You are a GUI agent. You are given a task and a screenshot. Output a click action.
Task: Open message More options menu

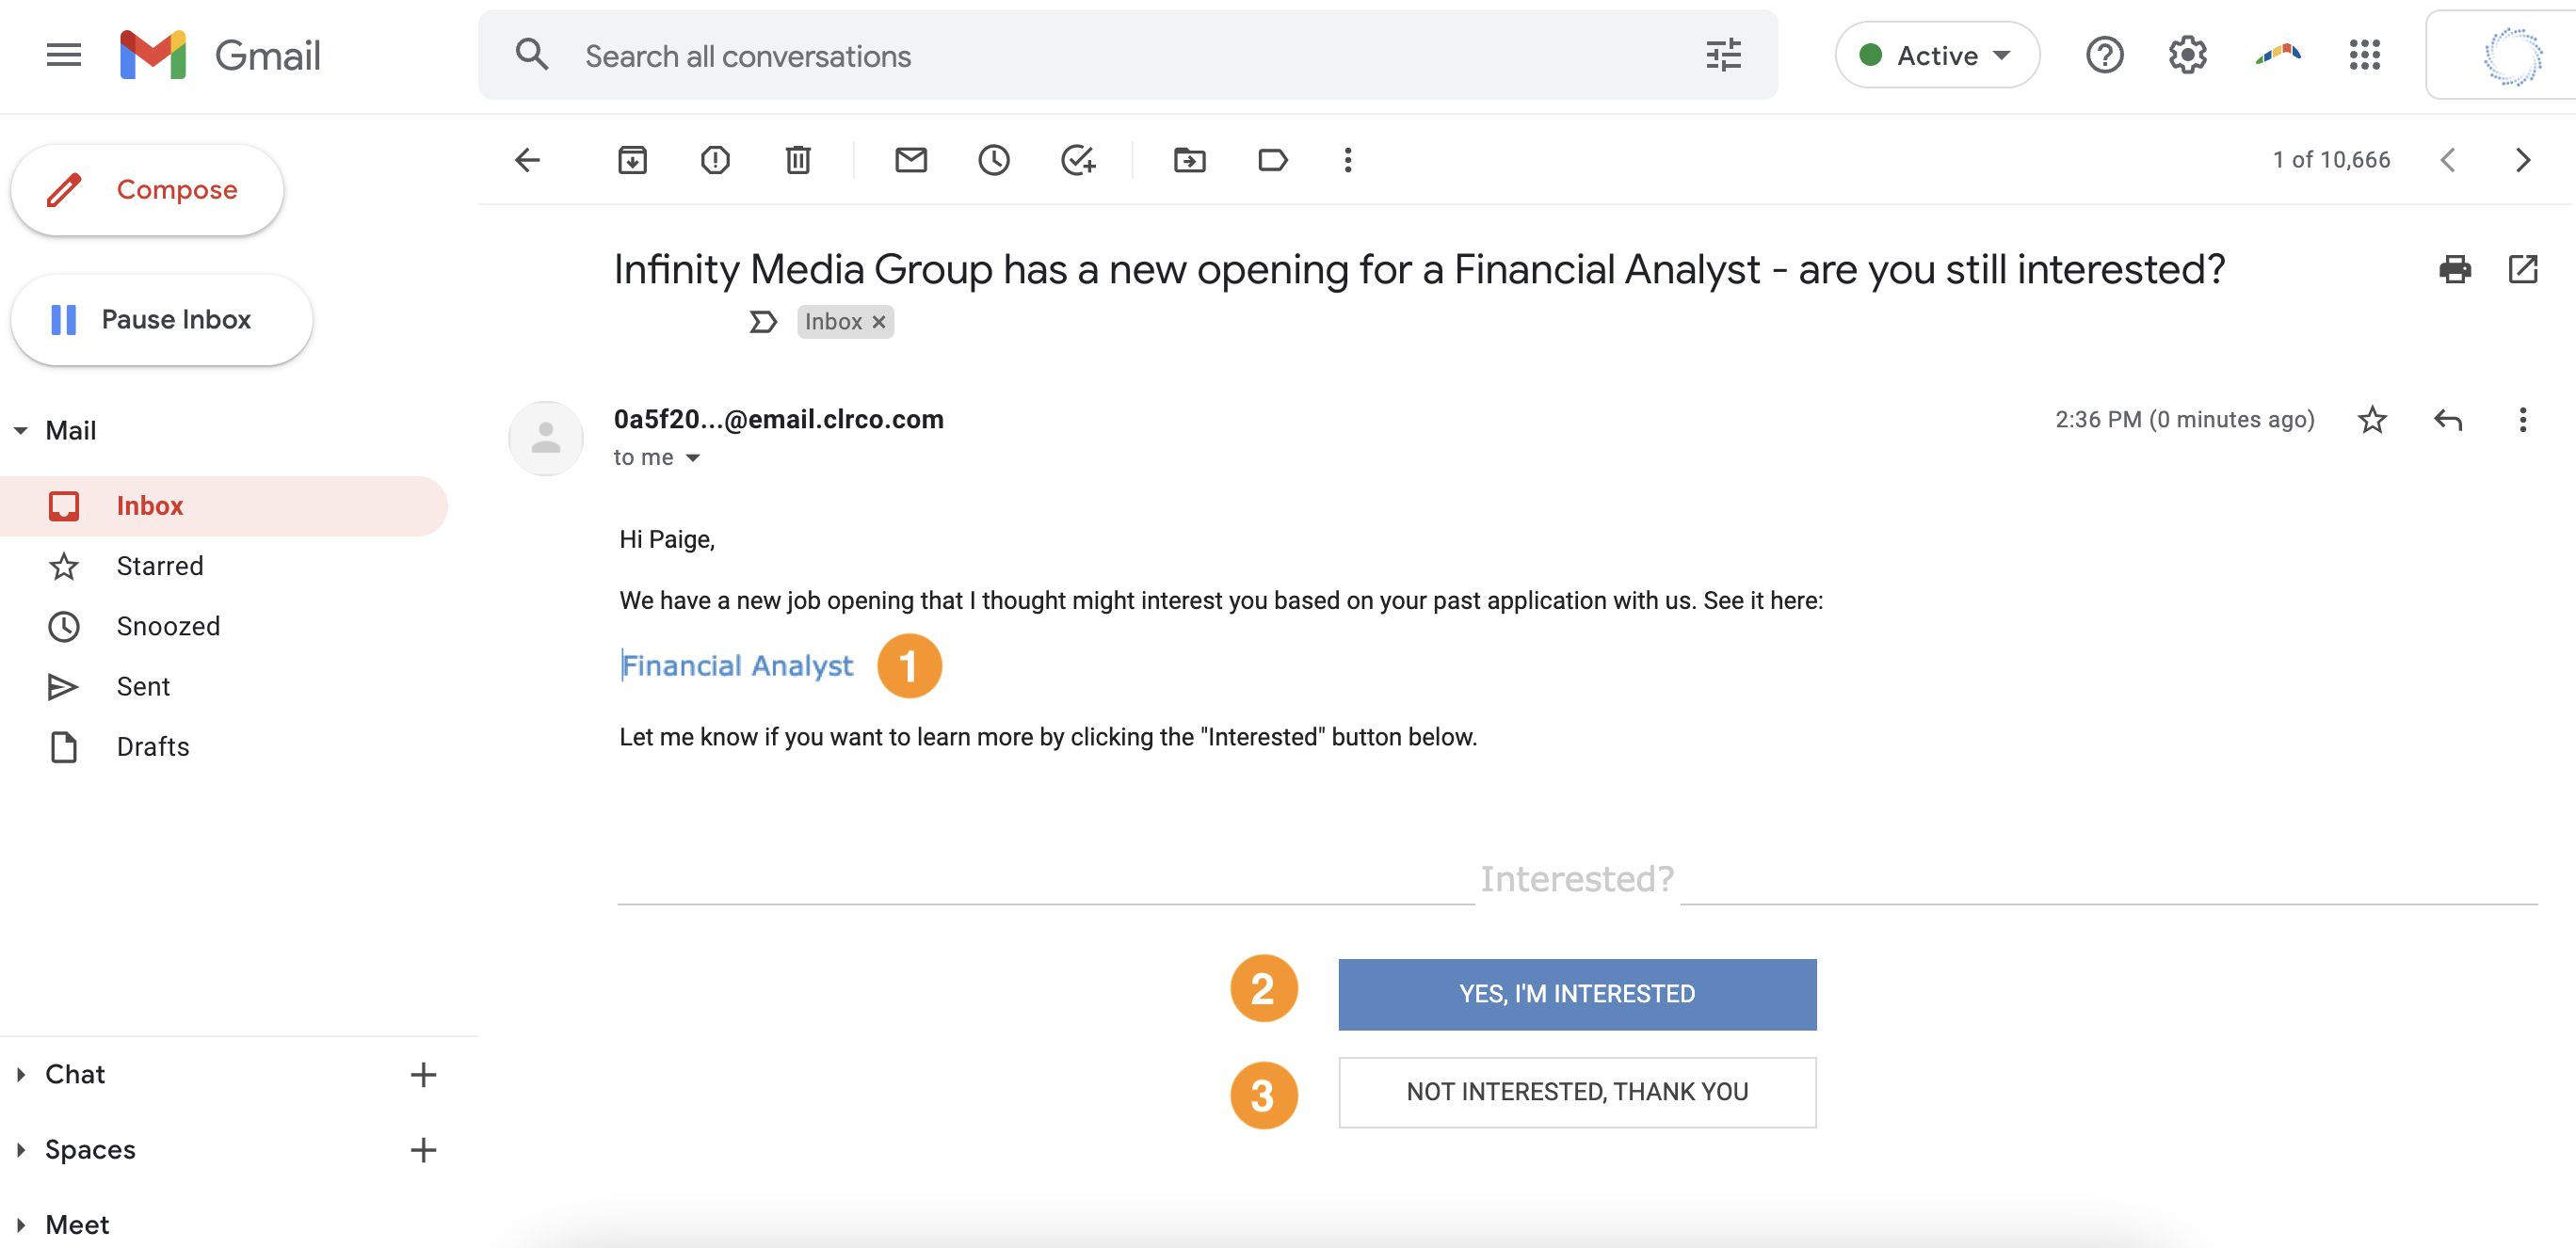tap(2522, 420)
